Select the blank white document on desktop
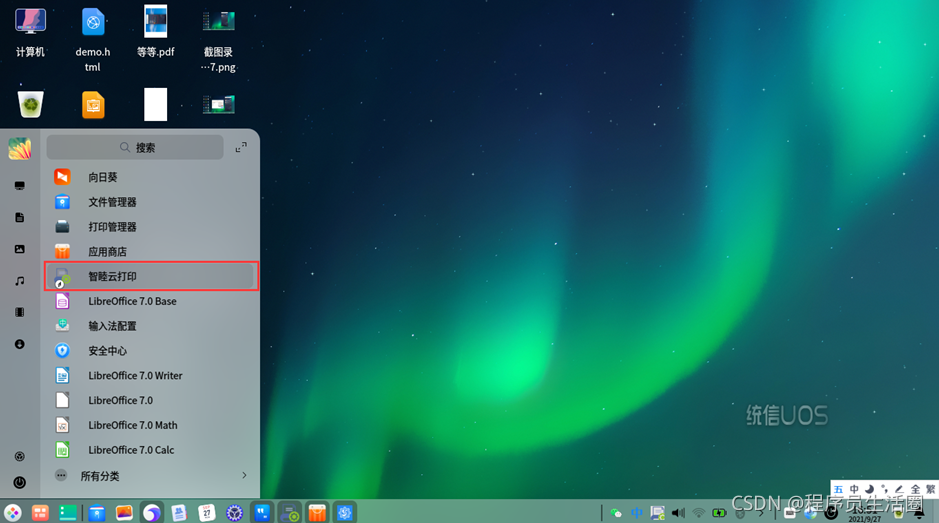This screenshot has height=523, width=939. tap(156, 104)
